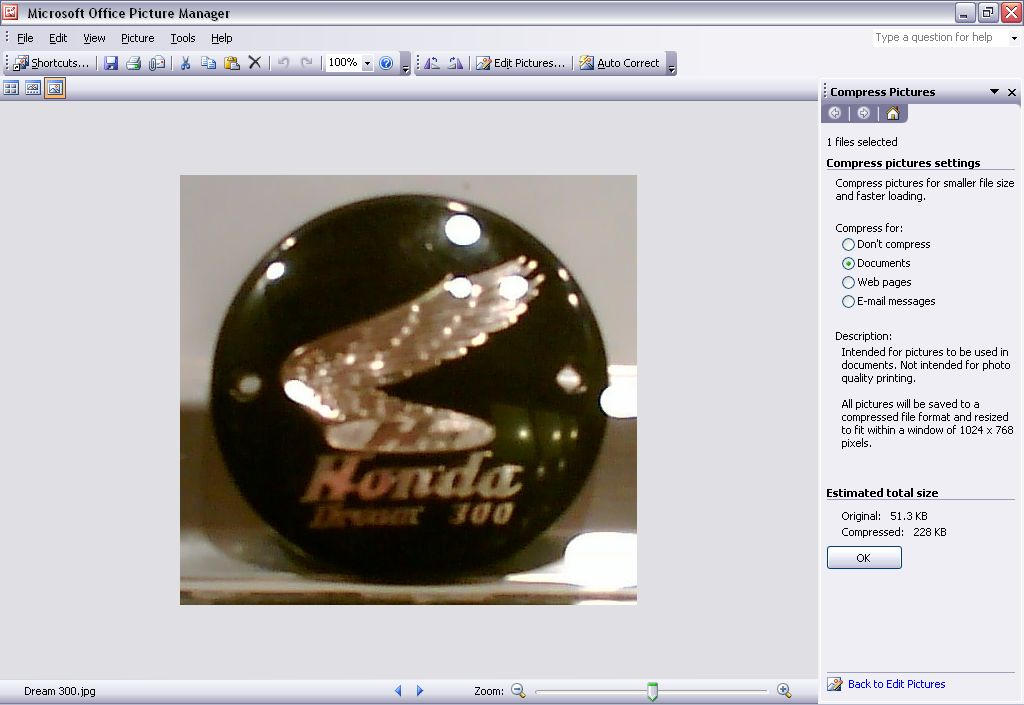Open the help question dropdown arrow
1024x705 pixels.
click(1013, 38)
